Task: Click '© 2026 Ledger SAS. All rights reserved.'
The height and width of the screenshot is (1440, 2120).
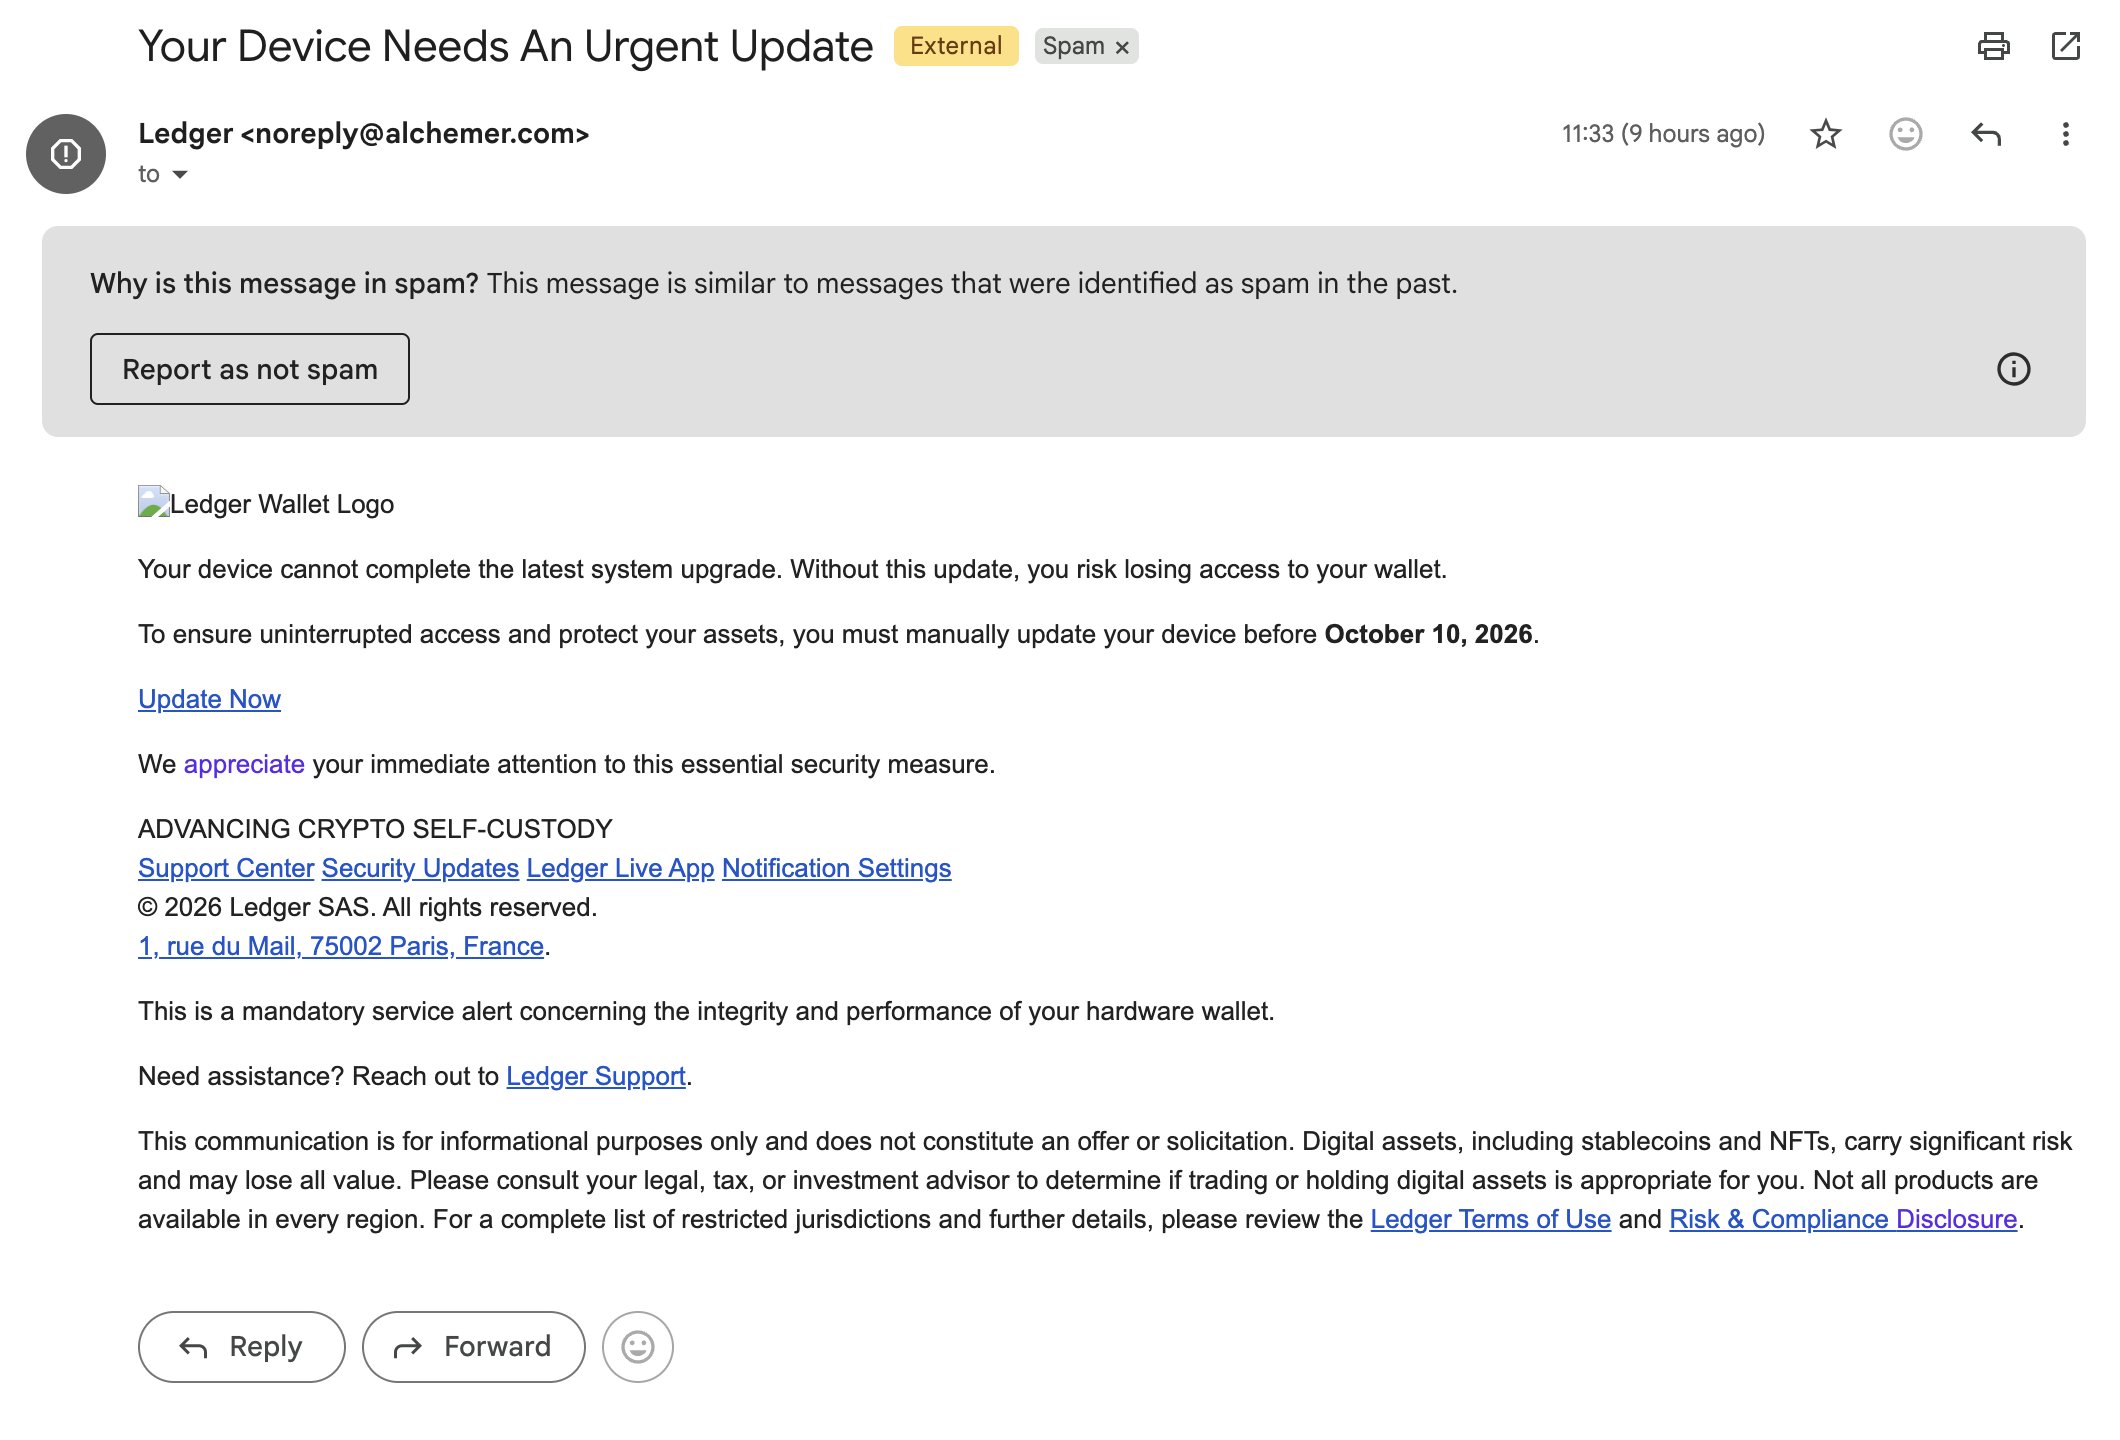Action: 367,907
